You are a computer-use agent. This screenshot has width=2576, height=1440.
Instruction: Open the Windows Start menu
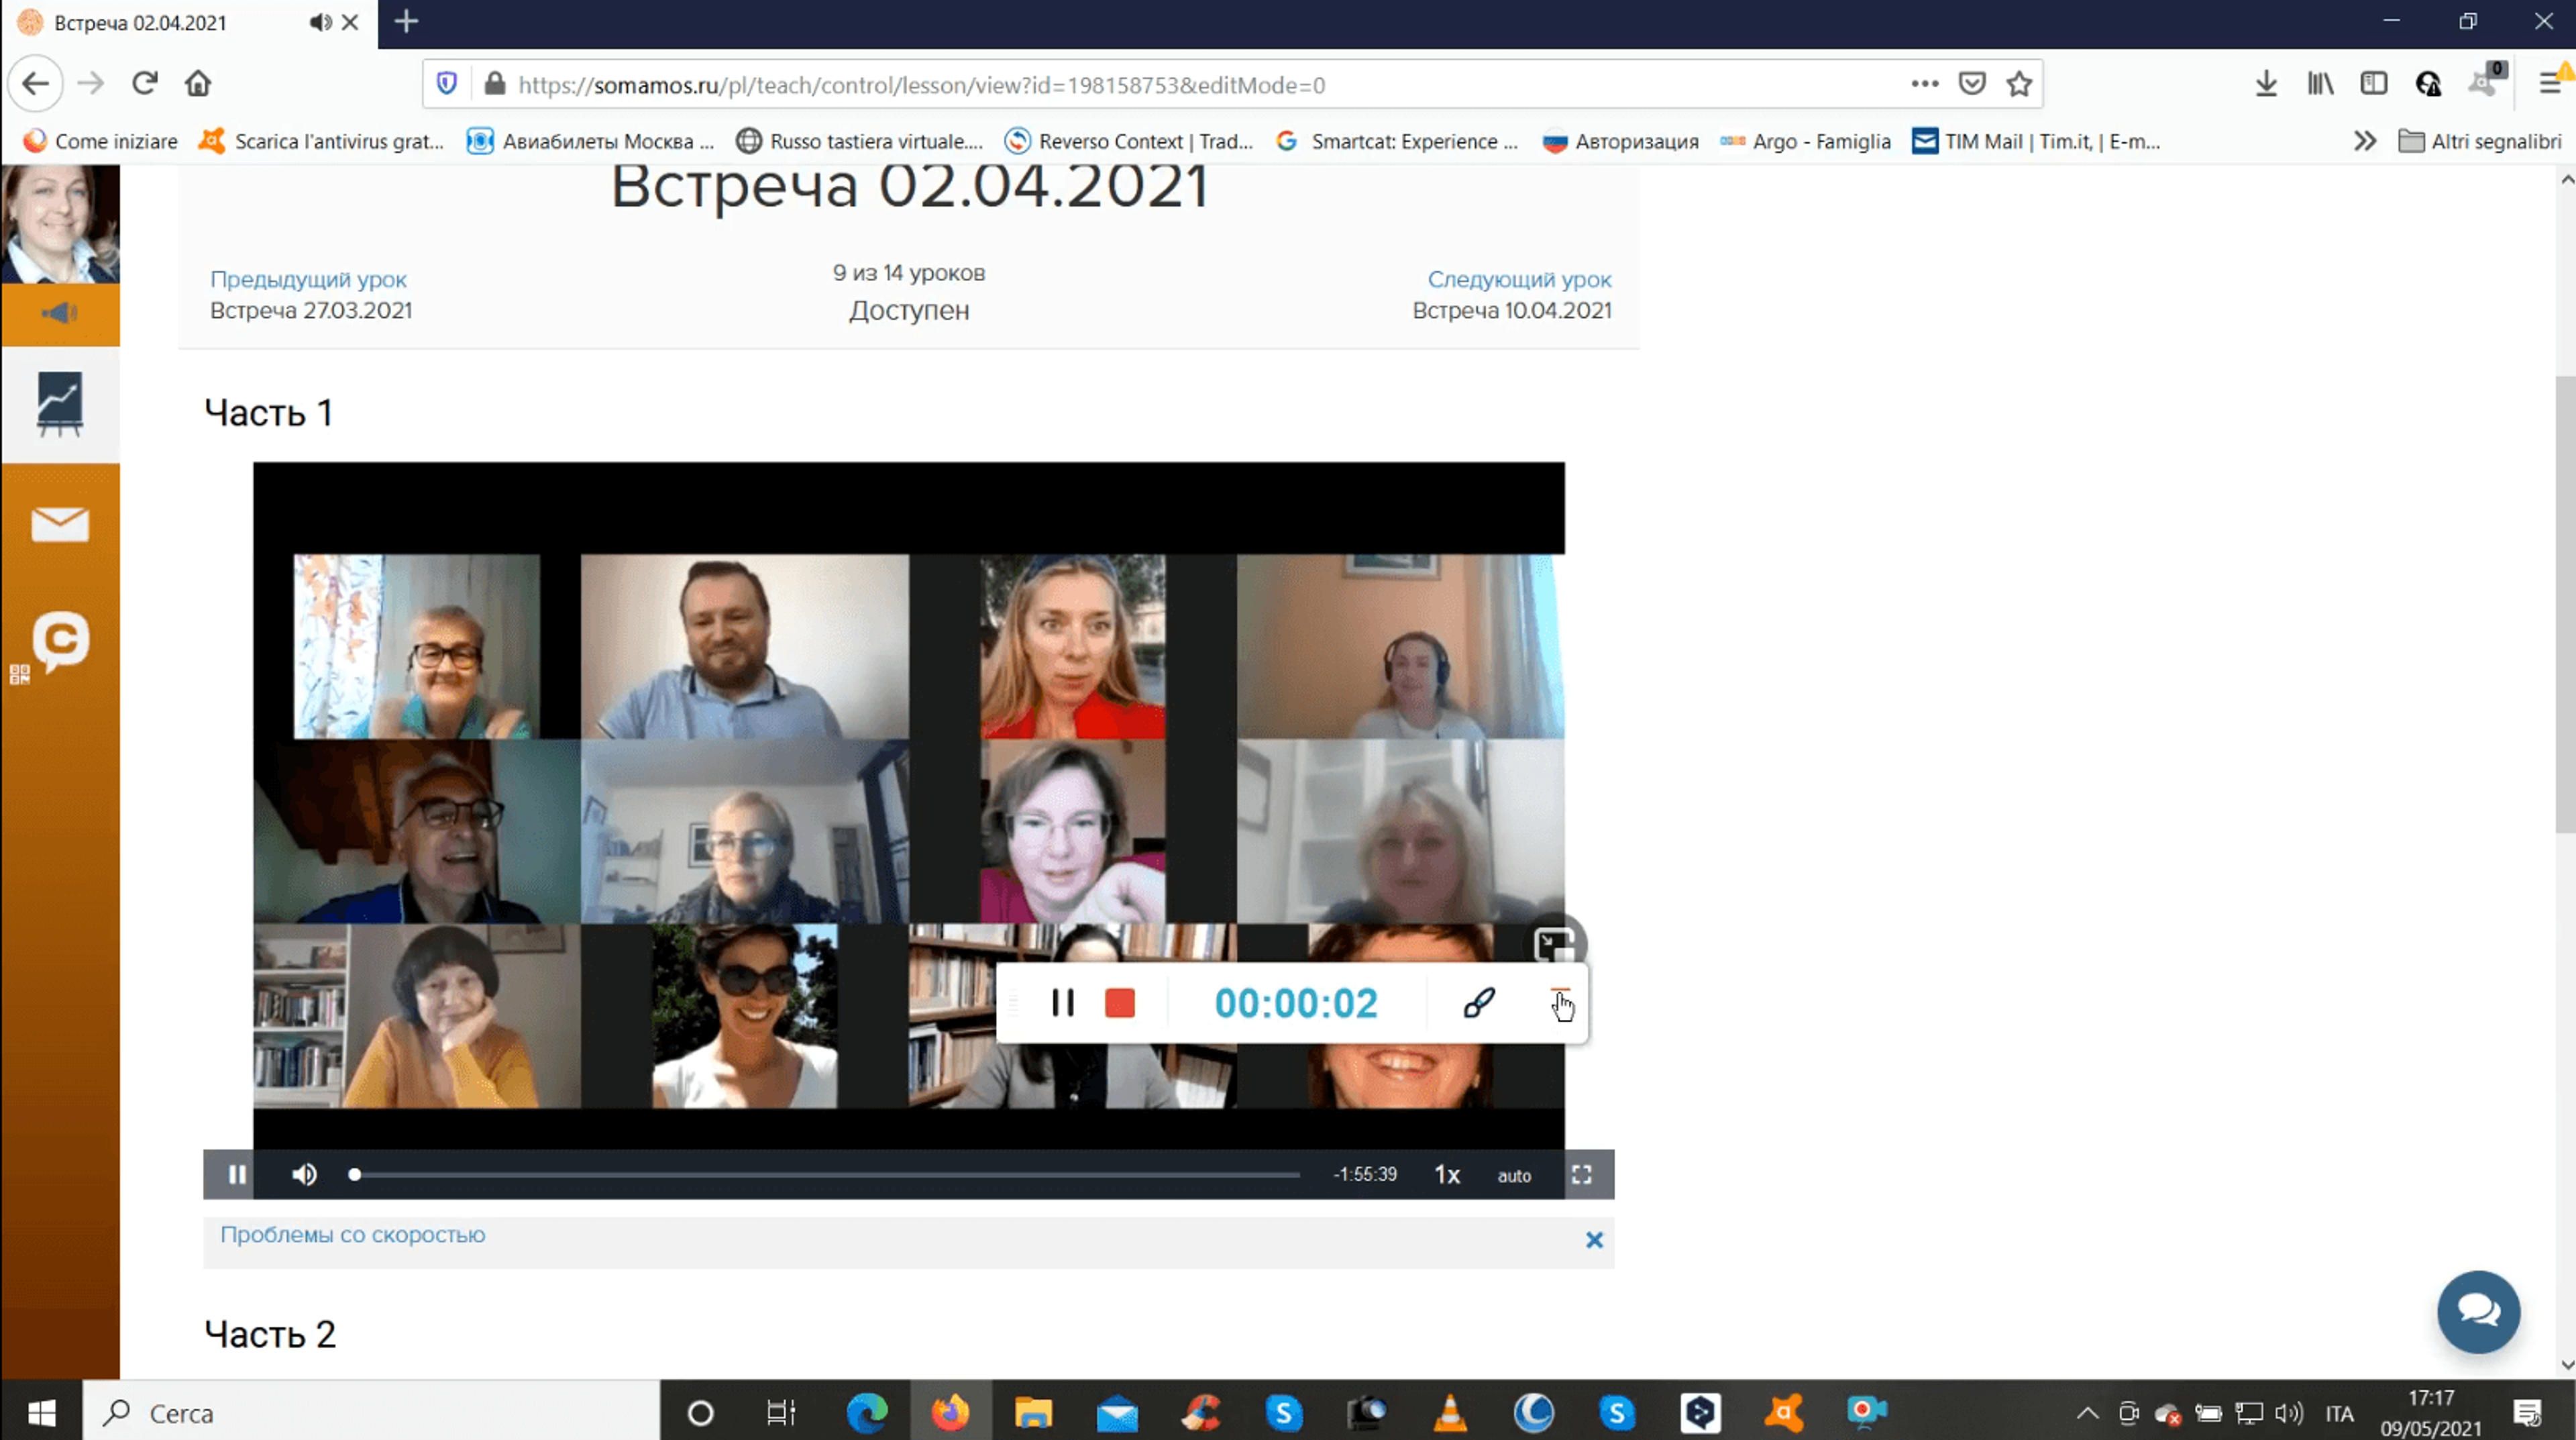tap(41, 1412)
